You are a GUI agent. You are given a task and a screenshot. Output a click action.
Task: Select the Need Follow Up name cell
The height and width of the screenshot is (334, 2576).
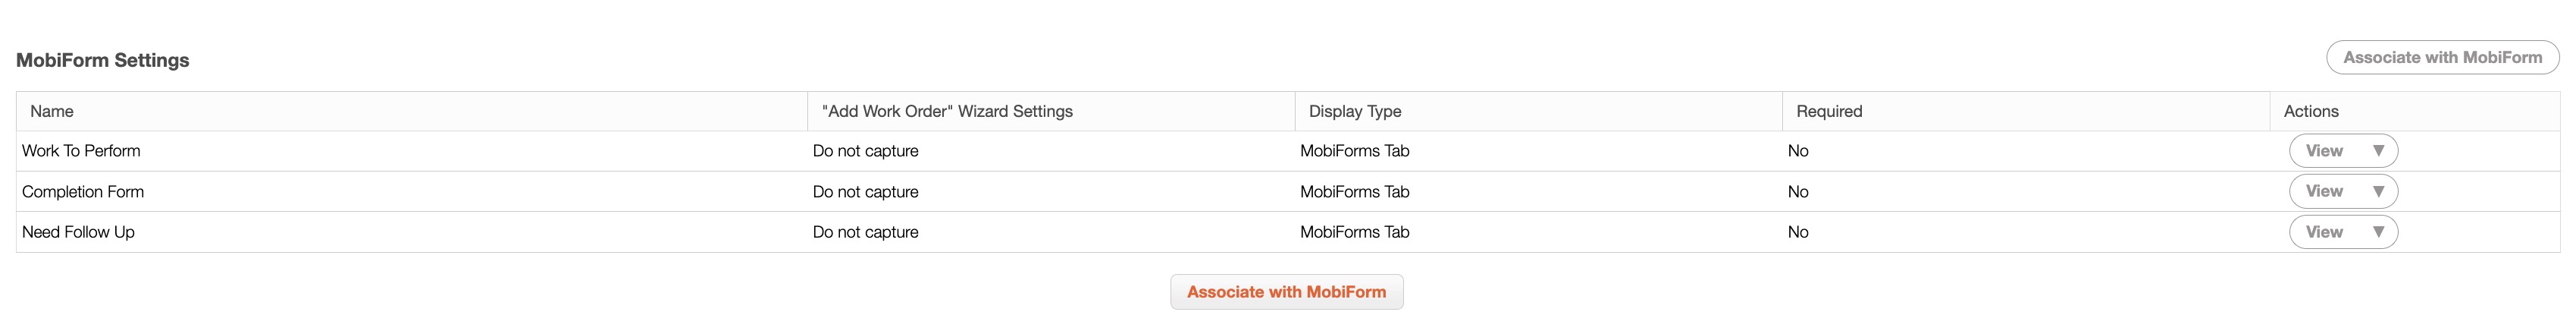[x=78, y=232]
